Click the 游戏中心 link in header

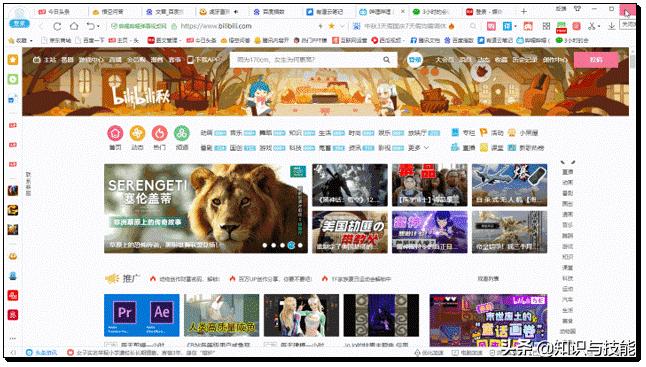coord(91,60)
